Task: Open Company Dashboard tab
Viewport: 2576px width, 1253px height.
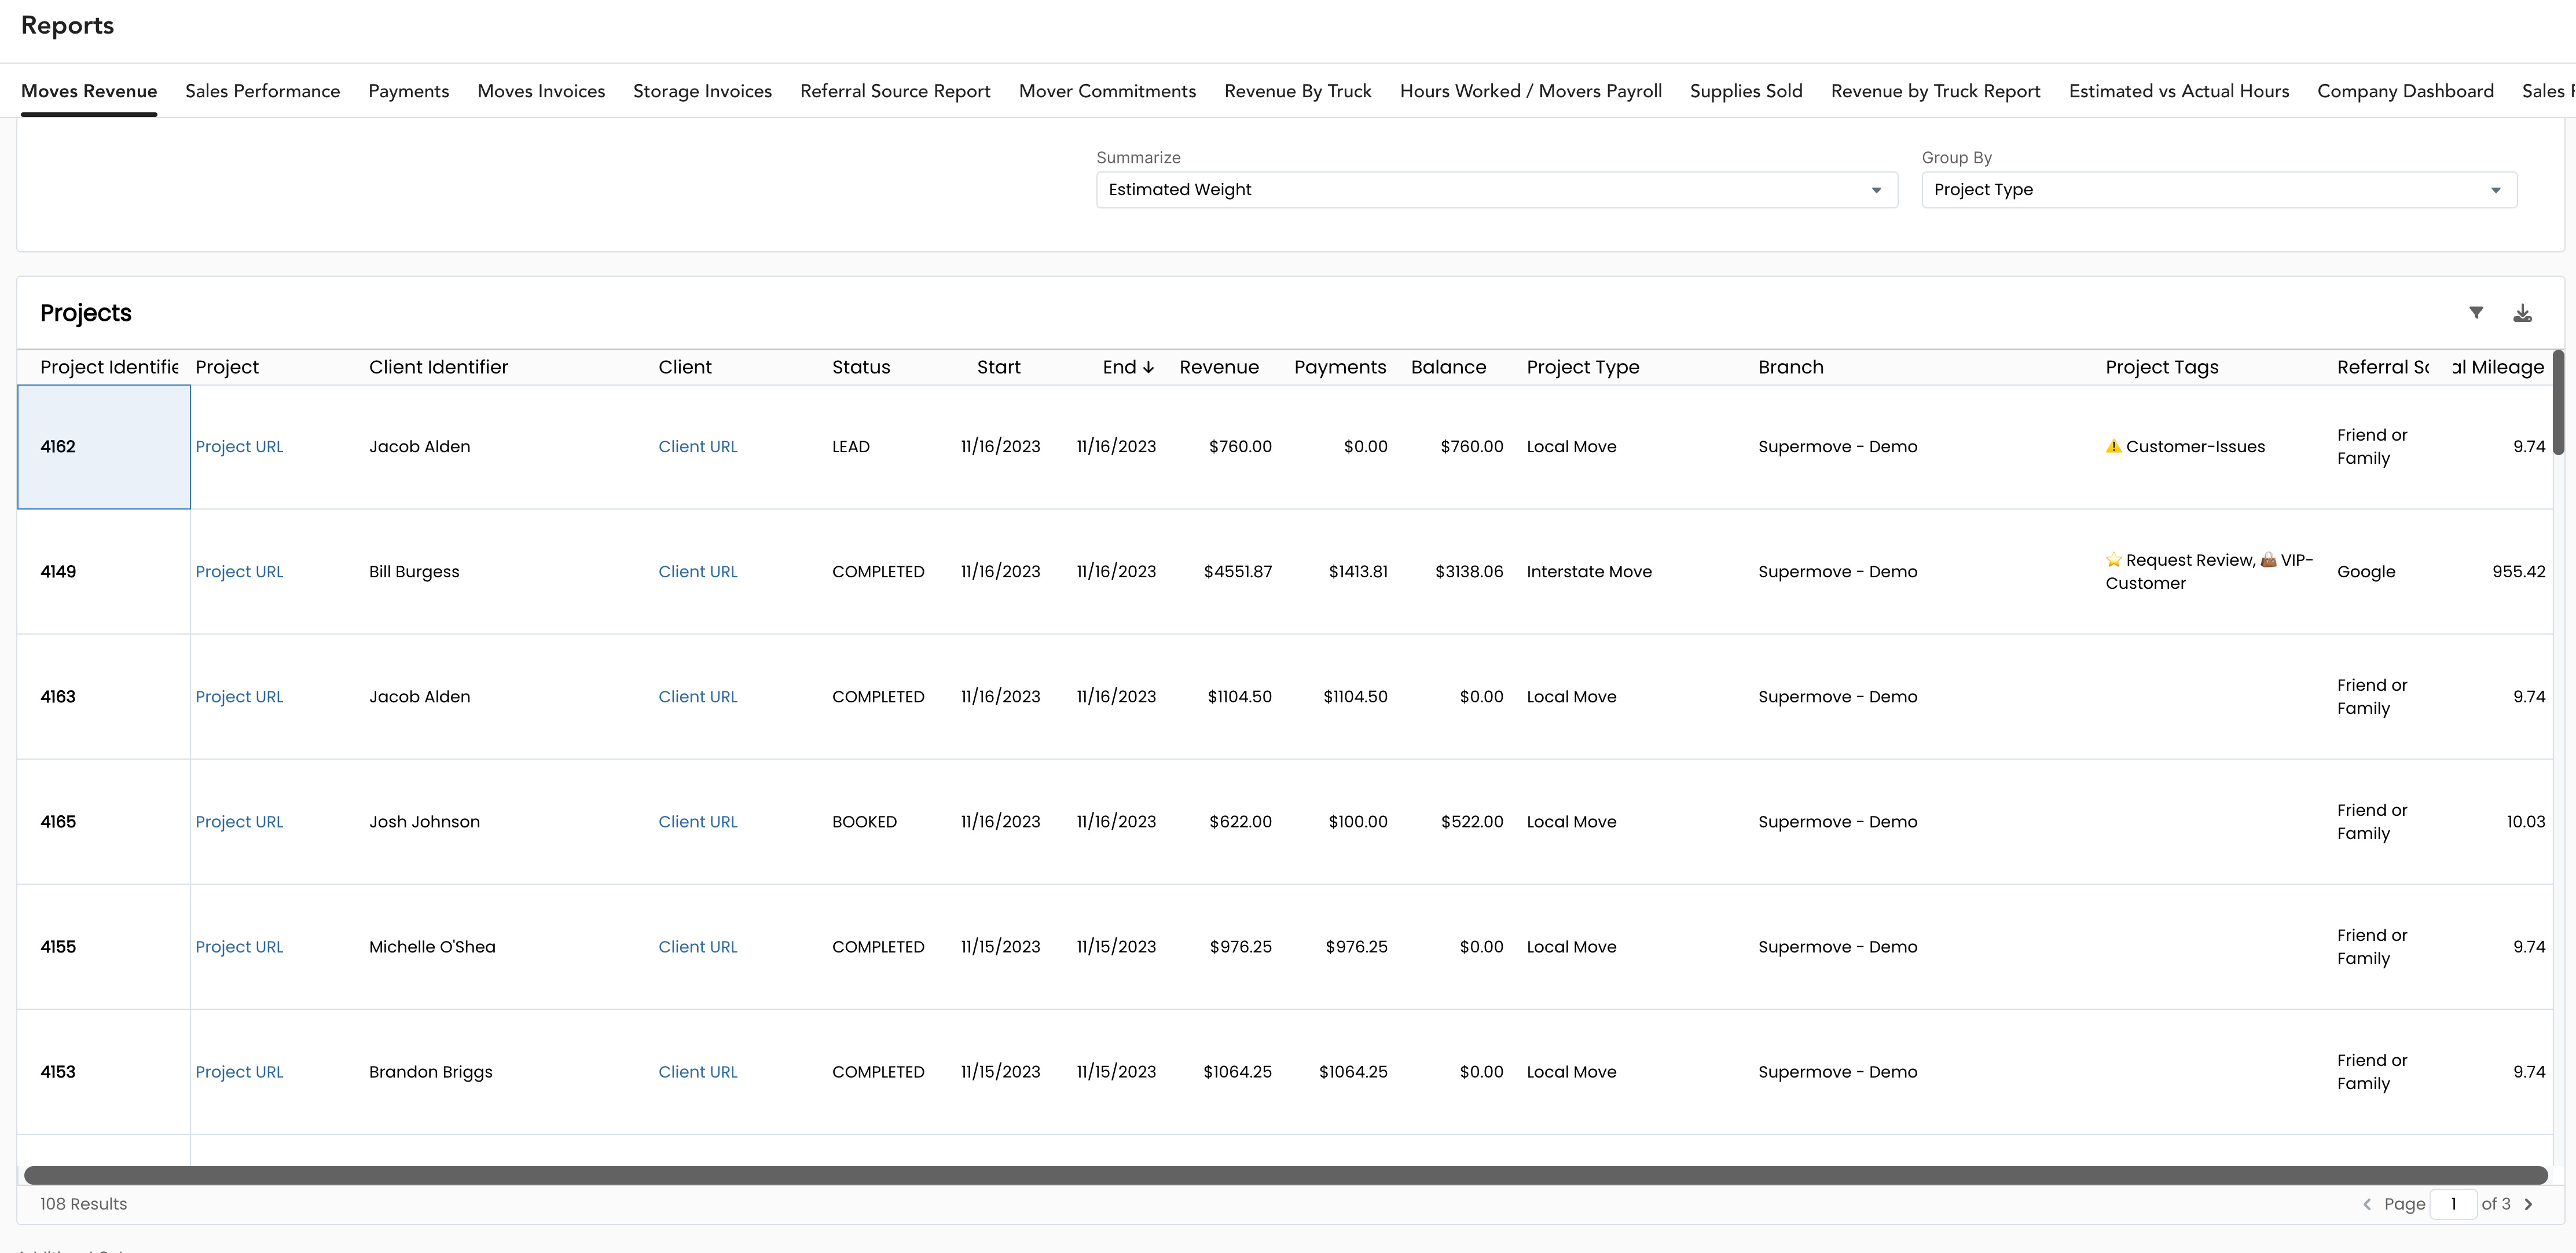Action: tap(2405, 91)
